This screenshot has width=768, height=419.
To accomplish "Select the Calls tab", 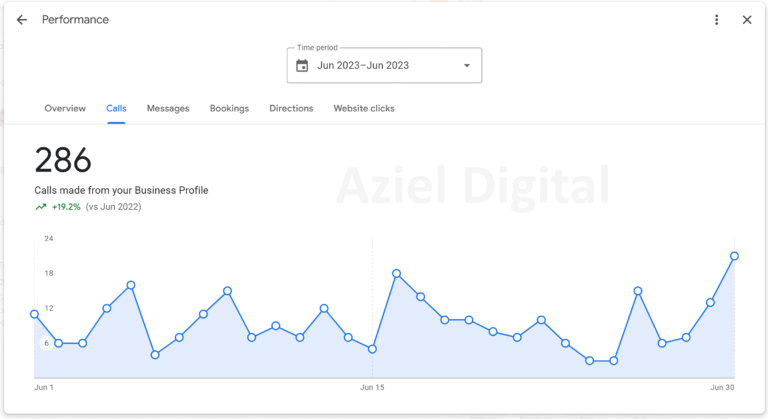I will pyautogui.click(x=116, y=108).
